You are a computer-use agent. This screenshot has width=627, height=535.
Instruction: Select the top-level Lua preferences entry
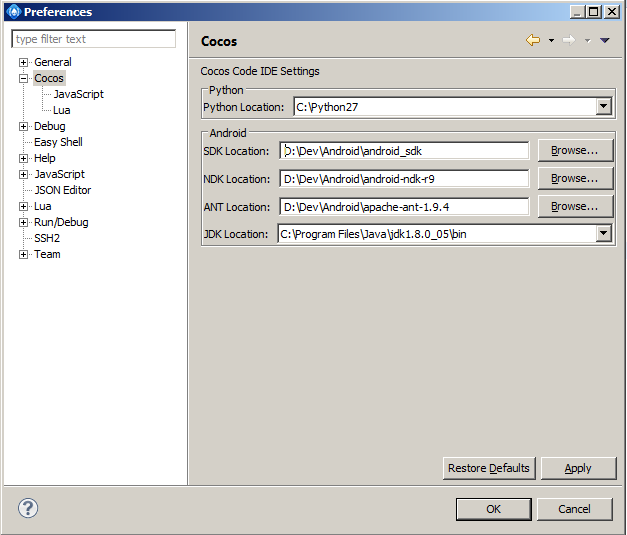[42, 206]
